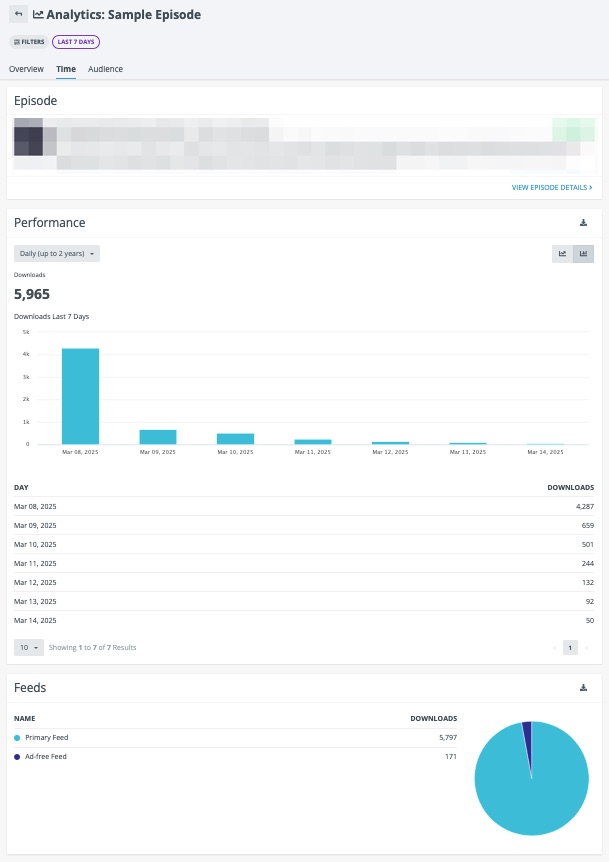609x862 pixels.
Task: Download the Performance data export
Action: (583, 223)
